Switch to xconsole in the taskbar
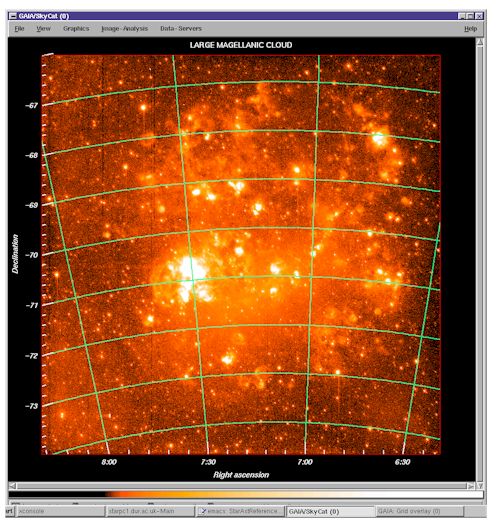 tap(61, 511)
